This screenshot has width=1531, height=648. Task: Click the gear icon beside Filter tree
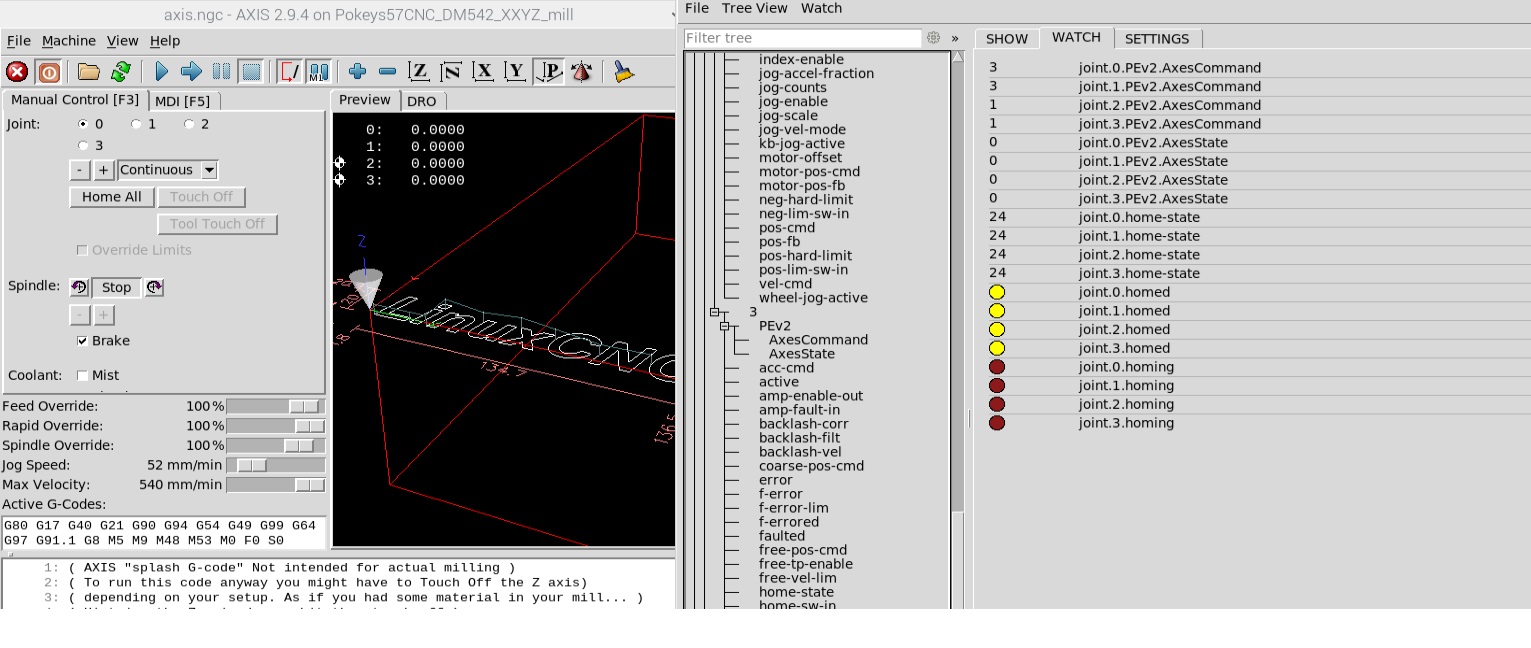pyautogui.click(x=934, y=38)
